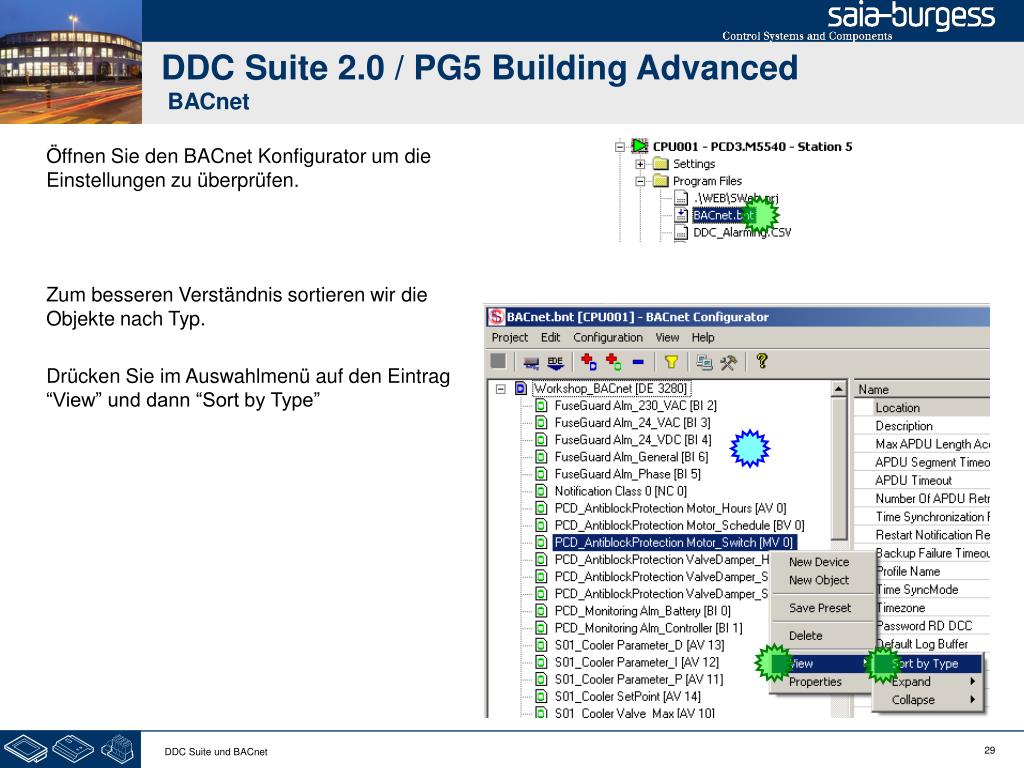Open the Collapse submenu arrow
Screen dimensions: 1024x768
(972, 699)
